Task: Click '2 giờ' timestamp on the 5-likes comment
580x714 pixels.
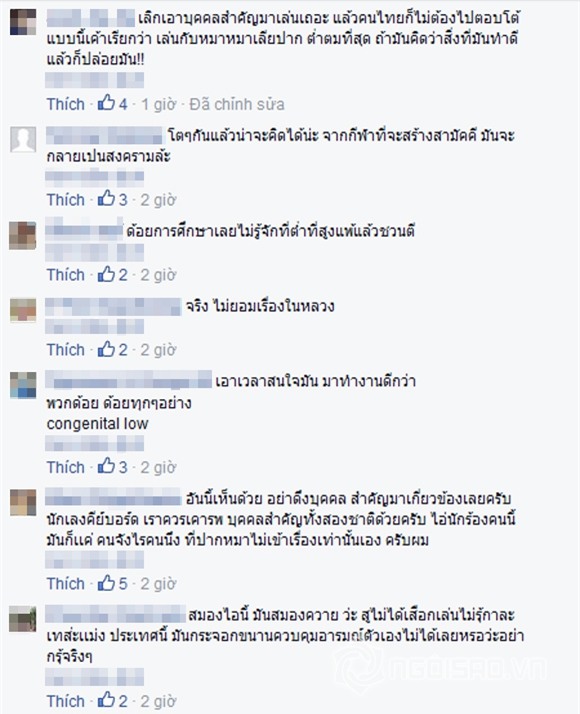Action: (x=158, y=584)
